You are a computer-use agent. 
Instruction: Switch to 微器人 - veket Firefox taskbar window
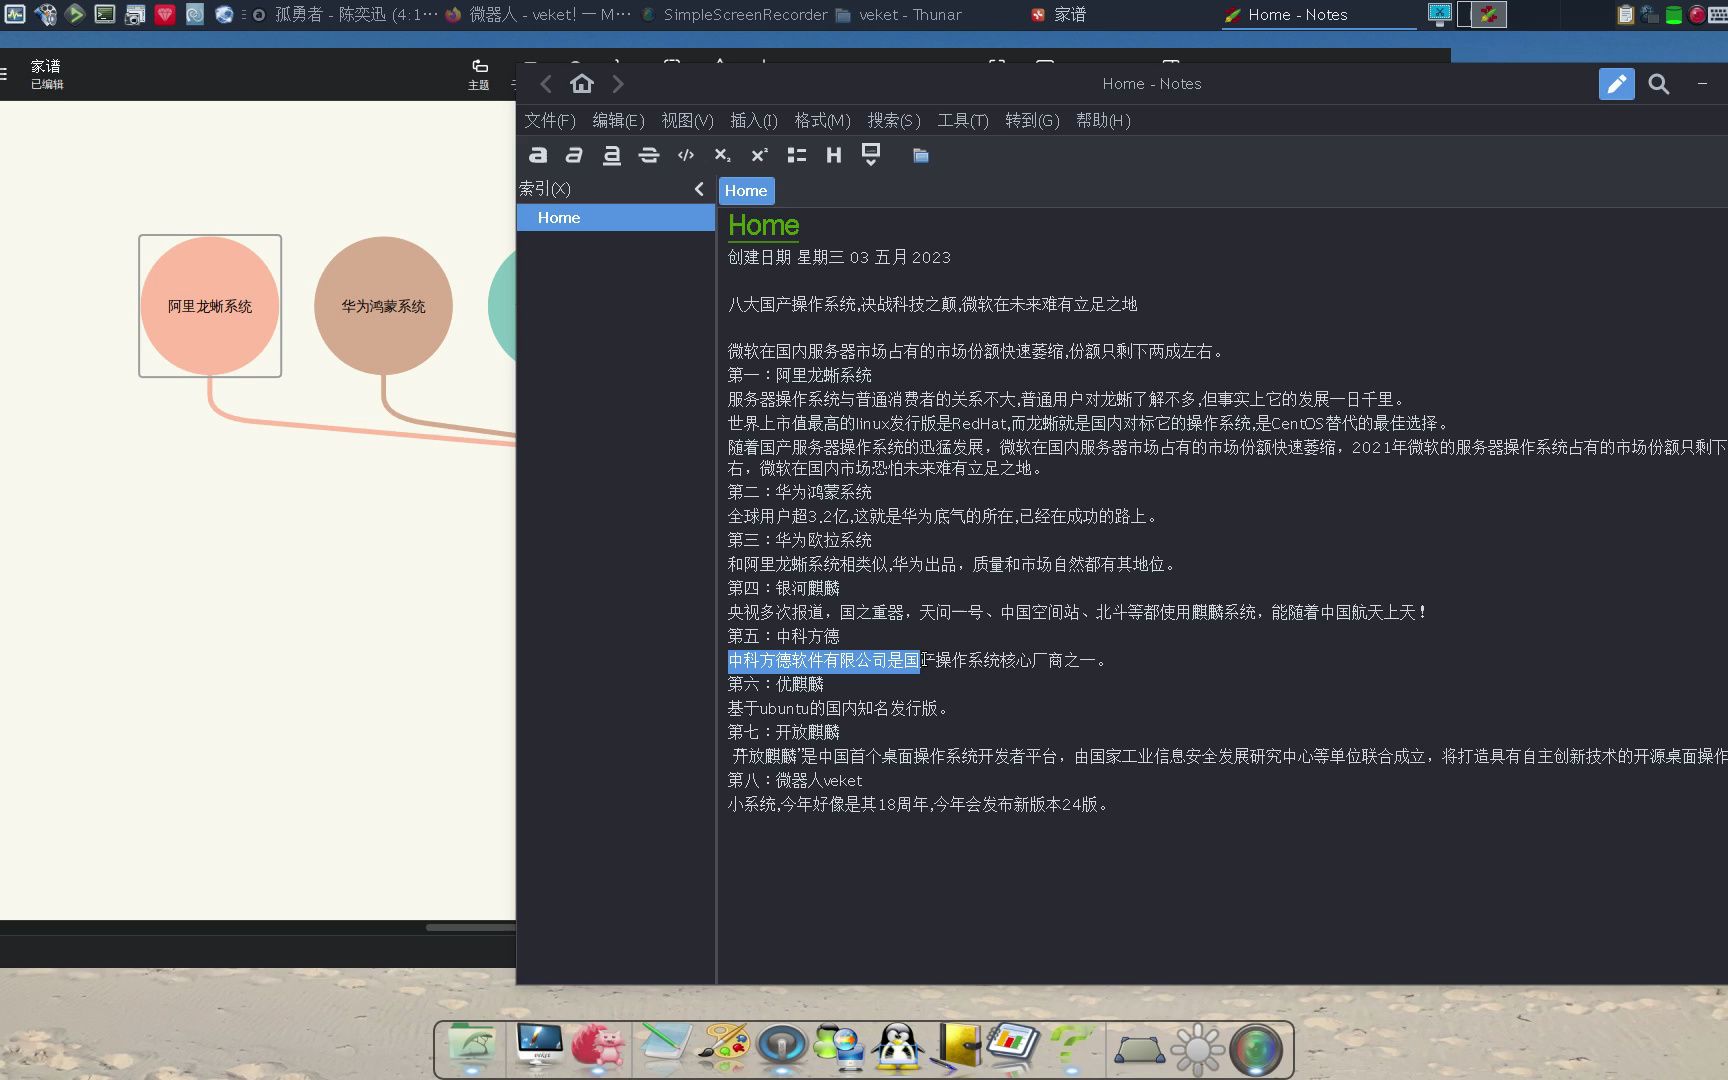538,14
